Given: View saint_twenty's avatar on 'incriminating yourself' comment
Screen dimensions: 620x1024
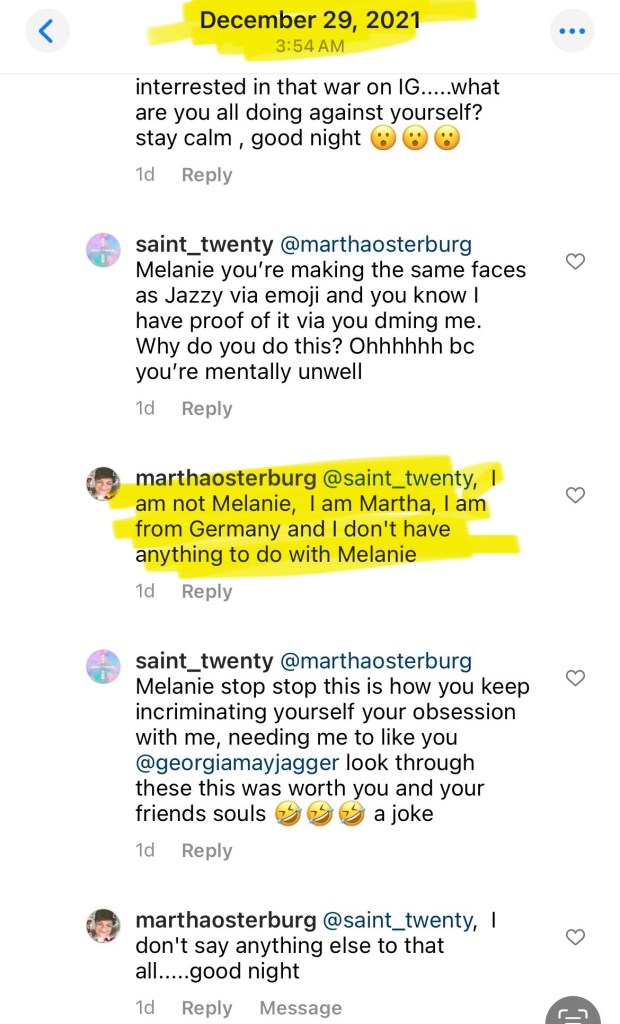Looking at the screenshot, I should 105,667.
